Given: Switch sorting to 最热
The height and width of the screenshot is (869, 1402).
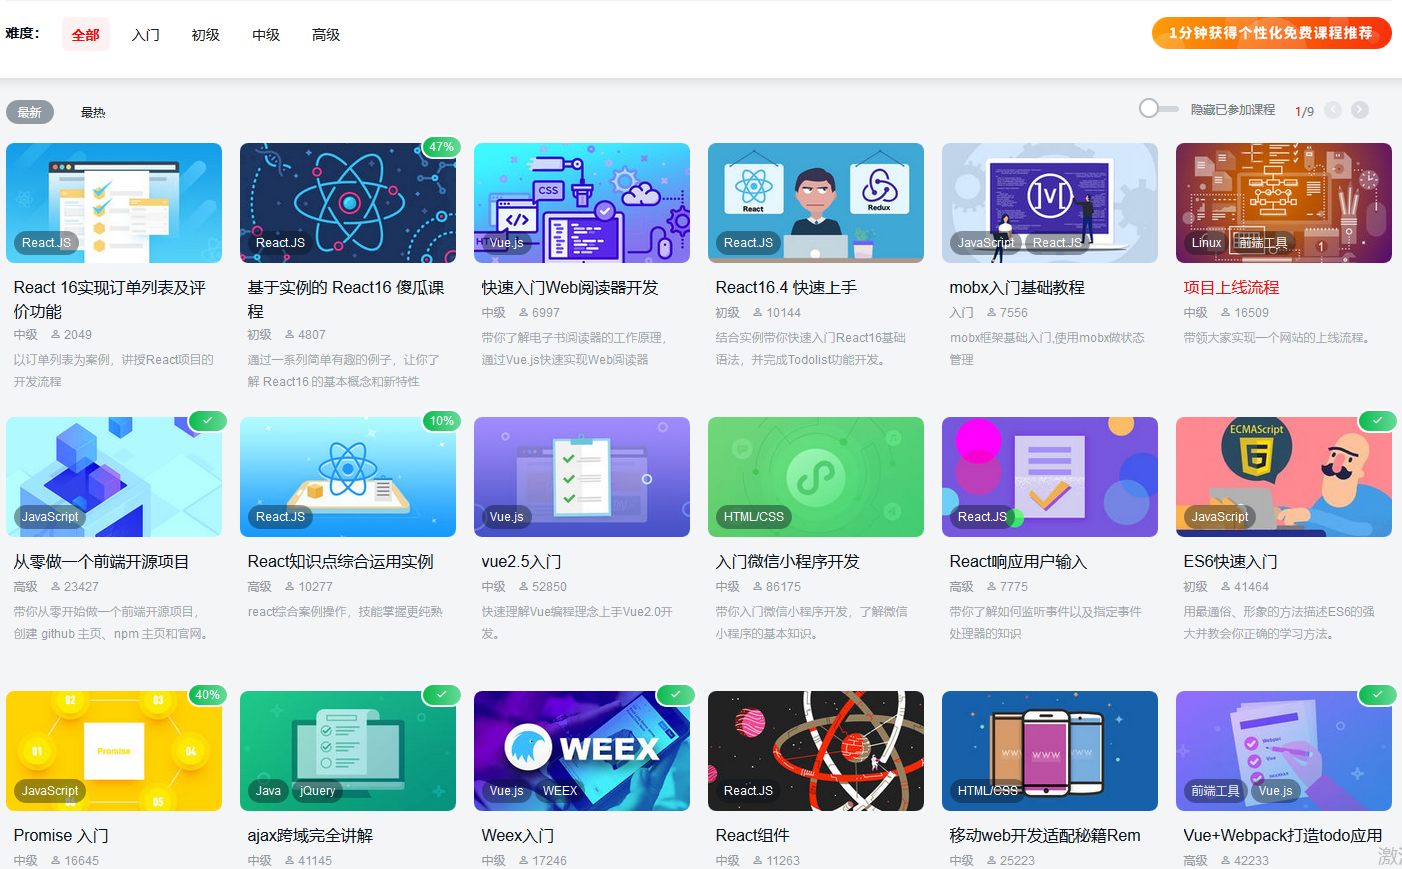Looking at the screenshot, I should (x=93, y=111).
